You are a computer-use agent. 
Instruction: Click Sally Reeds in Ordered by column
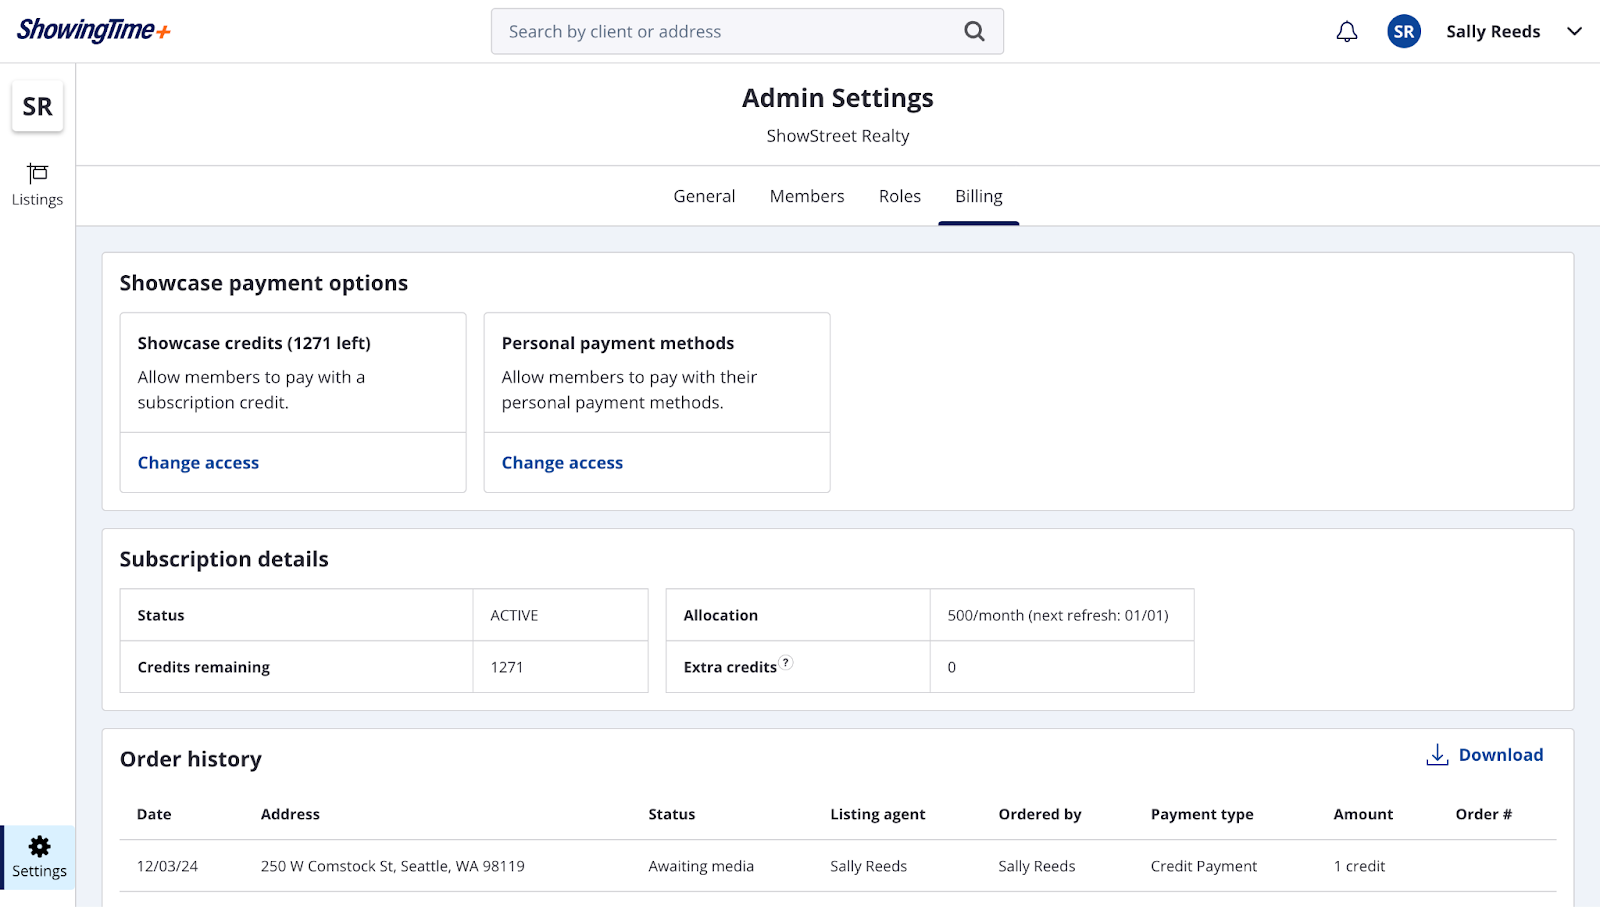point(1037,866)
